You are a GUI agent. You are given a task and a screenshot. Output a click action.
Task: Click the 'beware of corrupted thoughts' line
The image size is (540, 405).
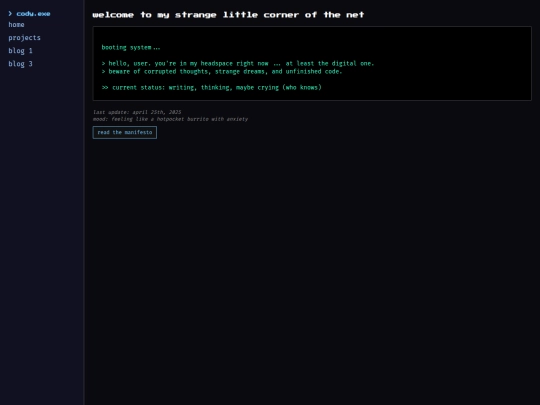click(x=222, y=72)
